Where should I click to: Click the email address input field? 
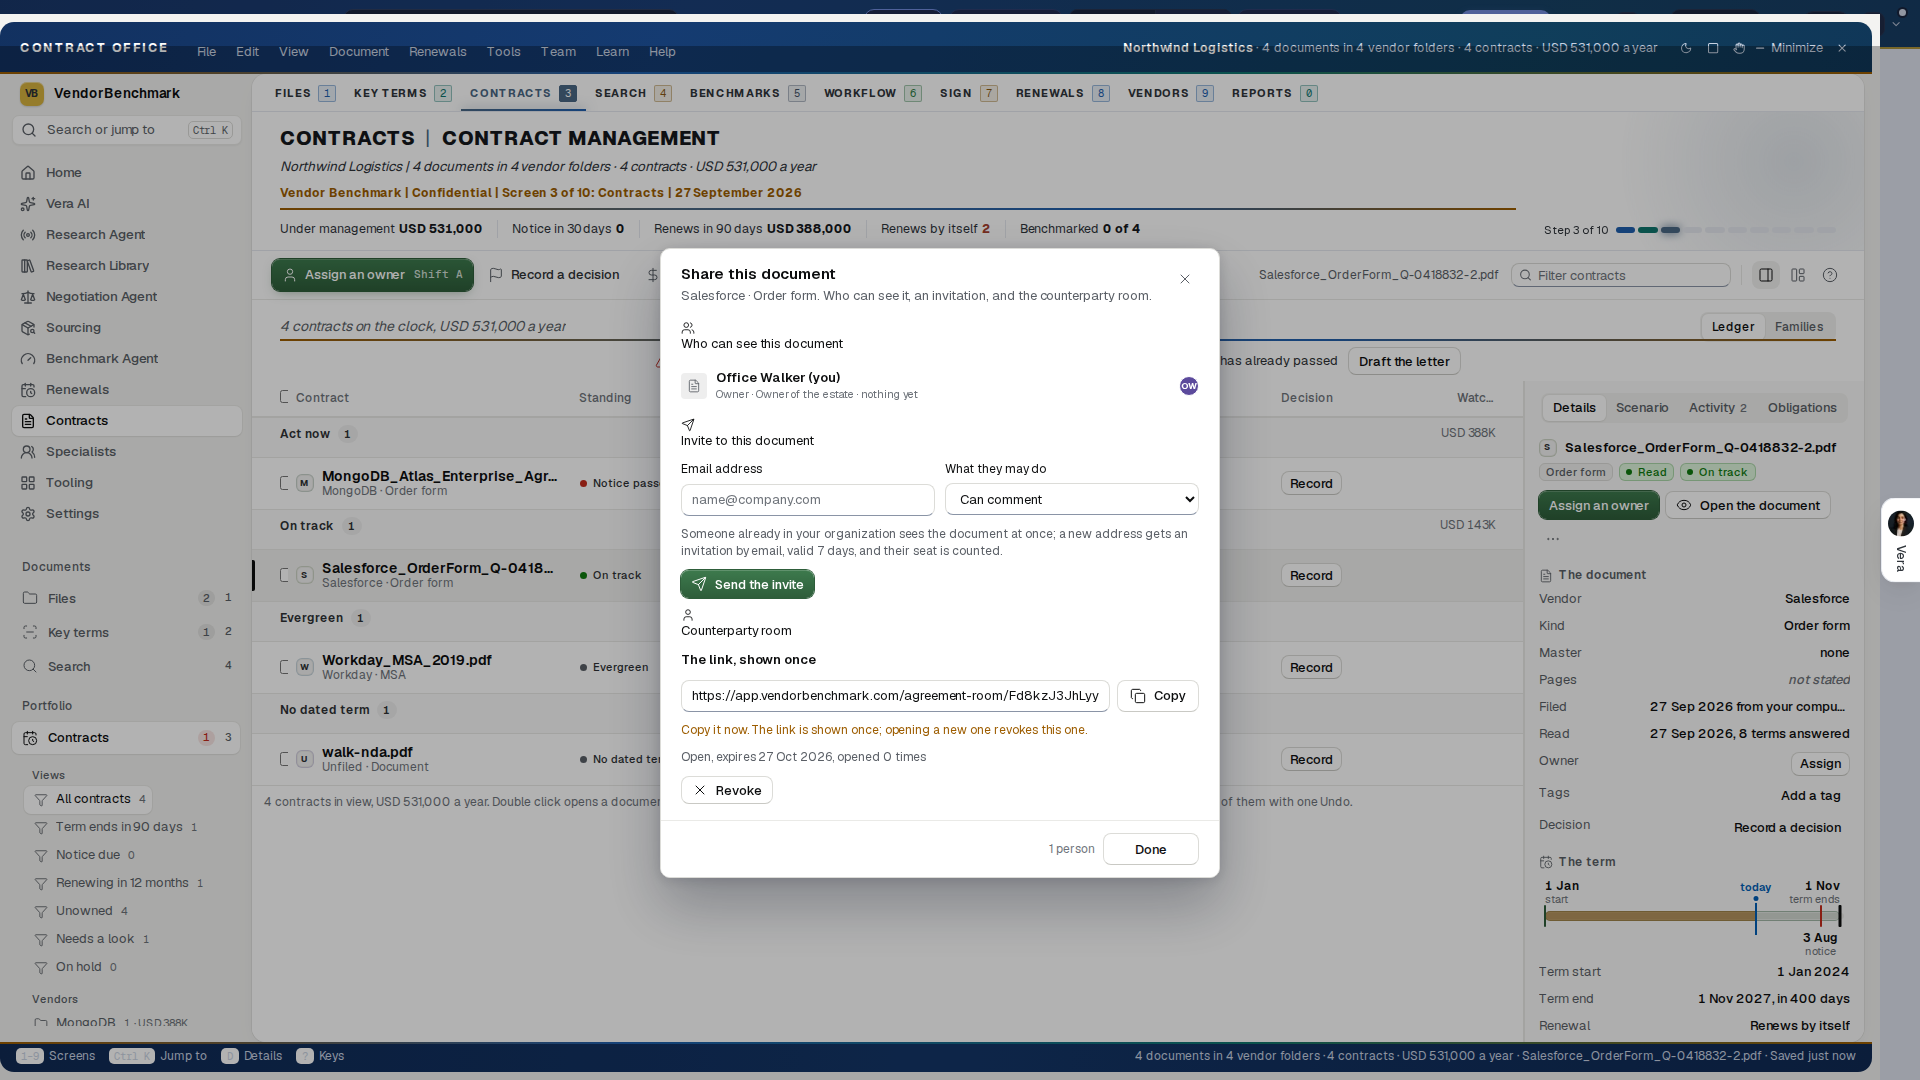point(807,499)
